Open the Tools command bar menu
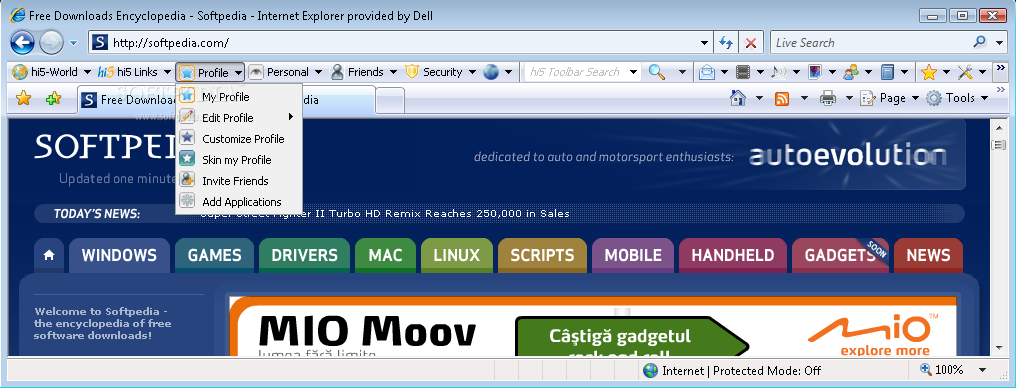1016x388 pixels. click(x=957, y=98)
